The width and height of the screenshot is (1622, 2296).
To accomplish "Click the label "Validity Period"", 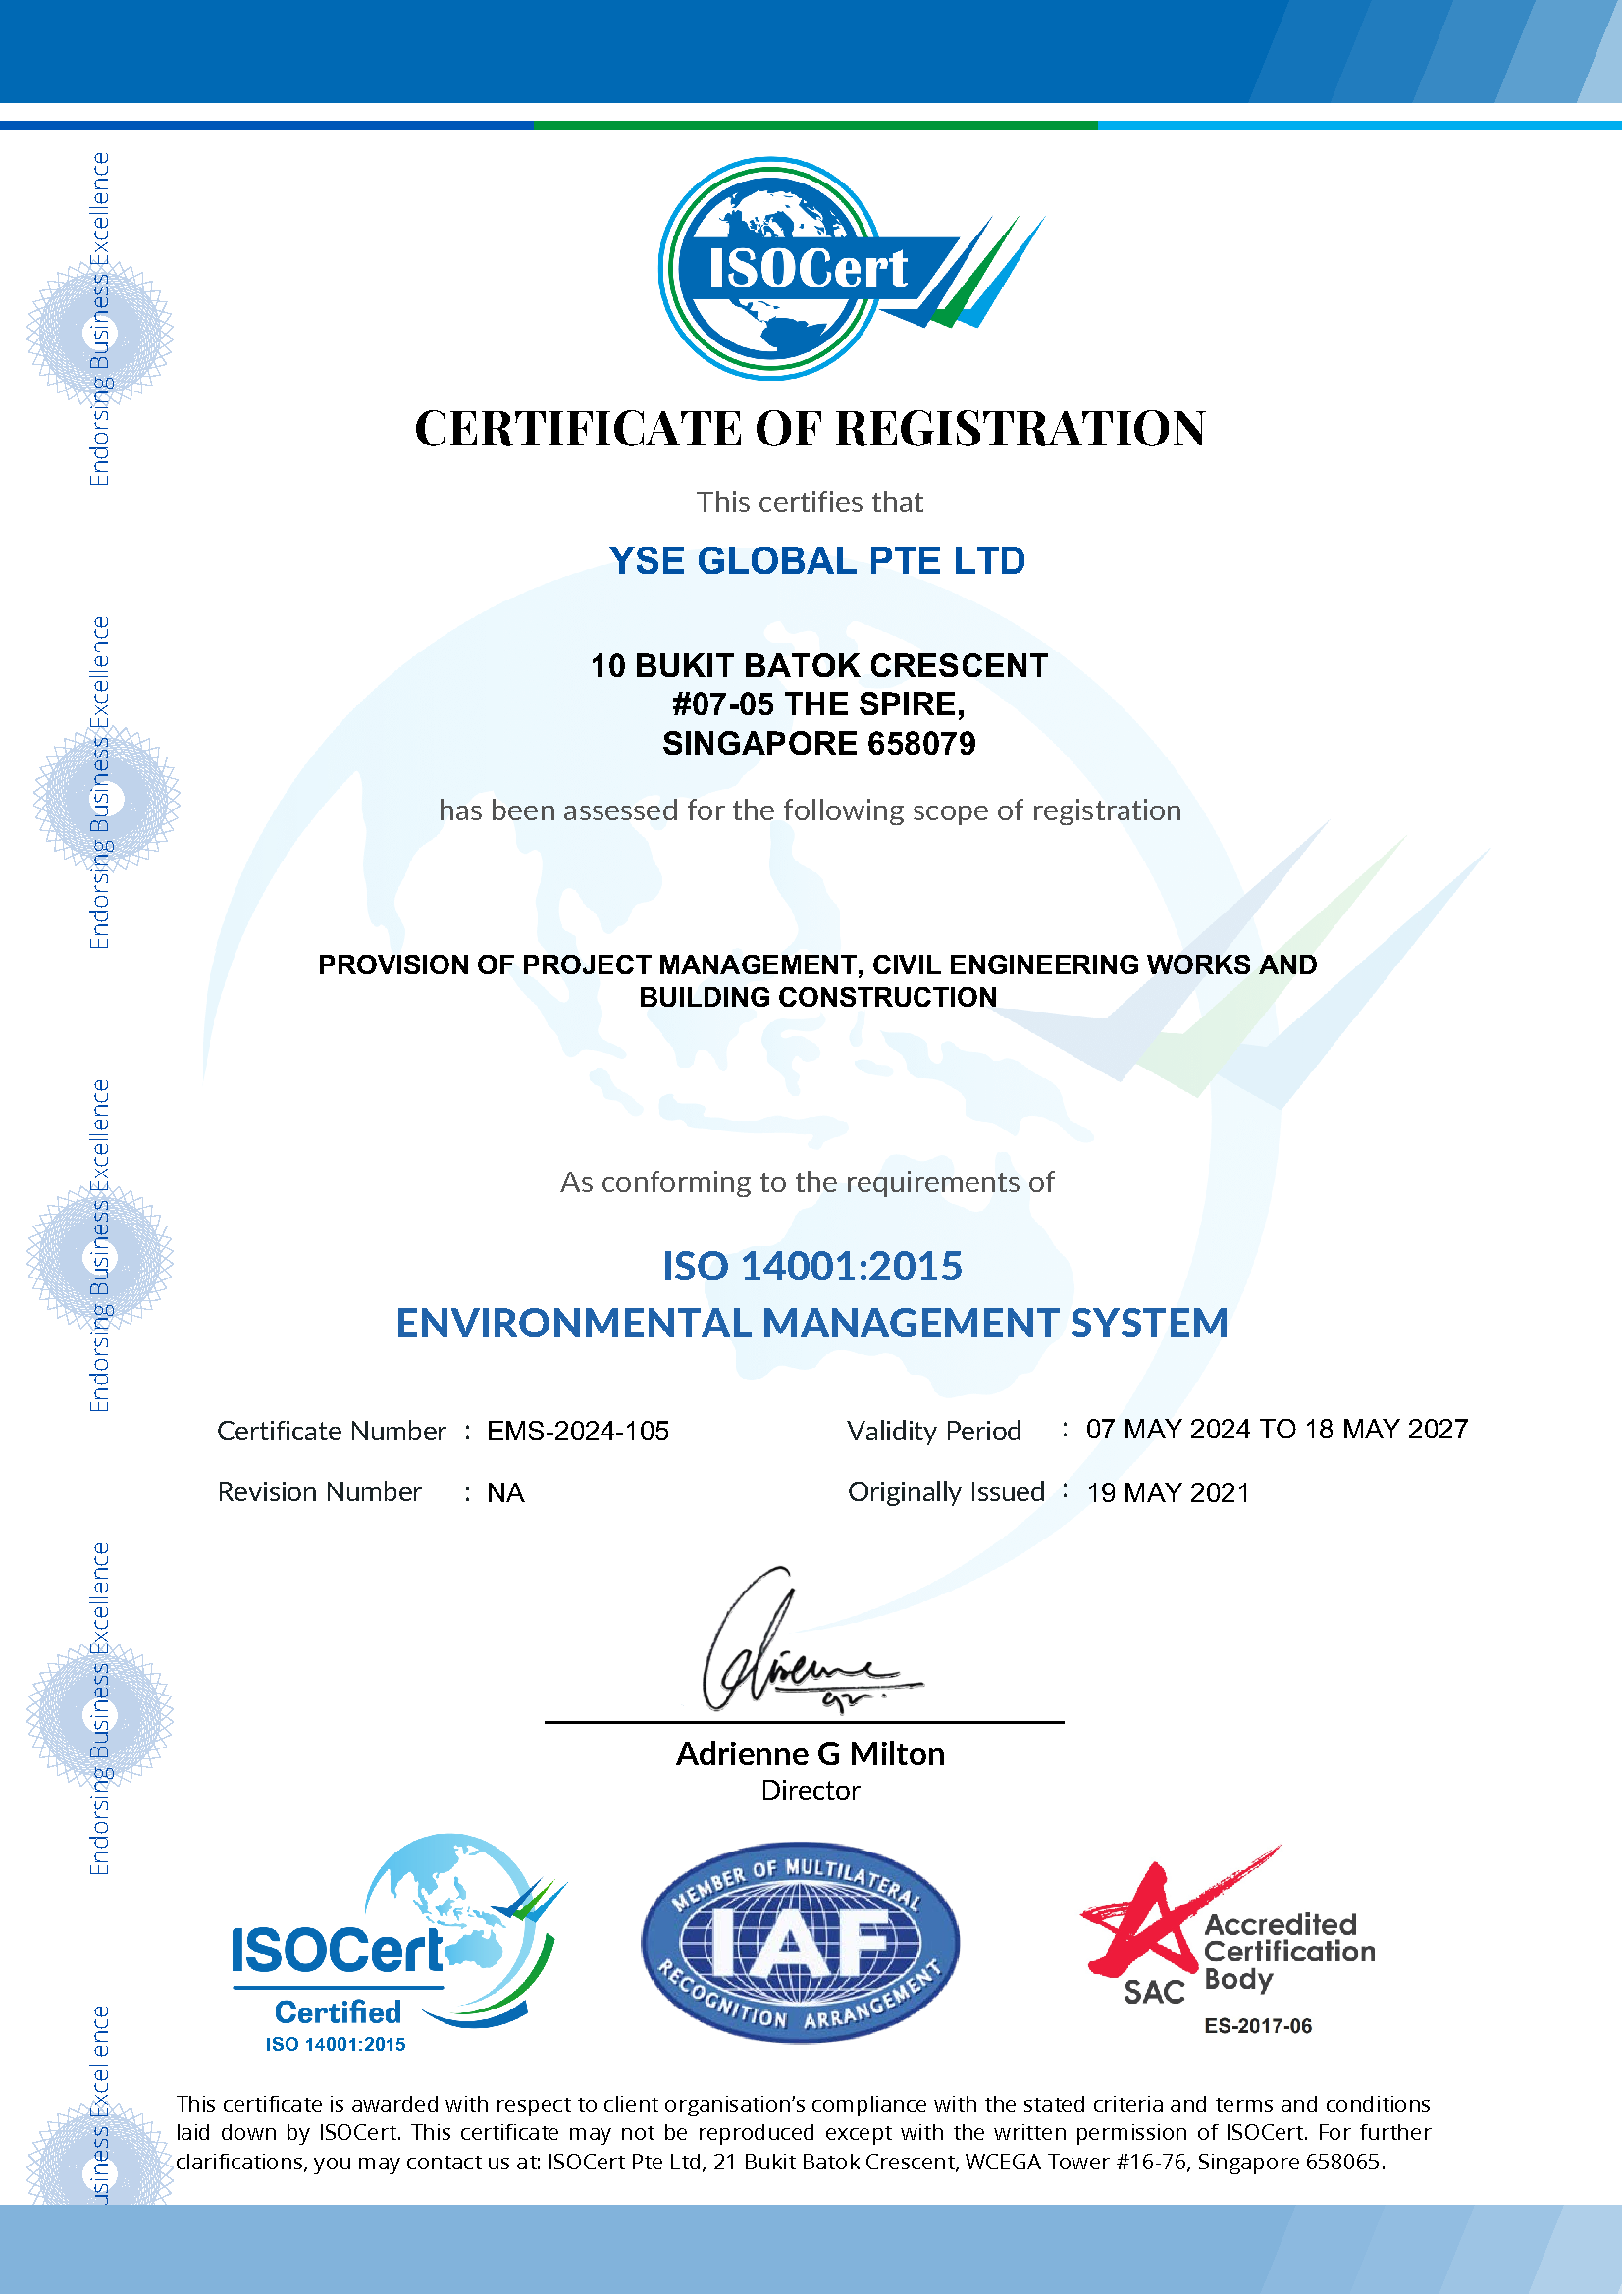I will point(934,1432).
